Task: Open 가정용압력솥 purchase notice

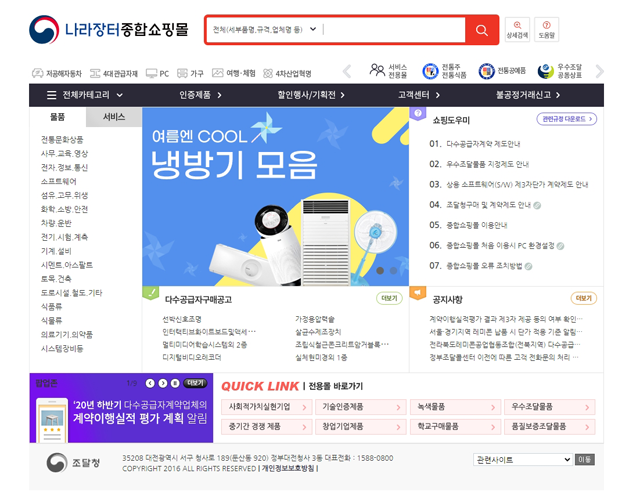Action: [x=315, y=319]
